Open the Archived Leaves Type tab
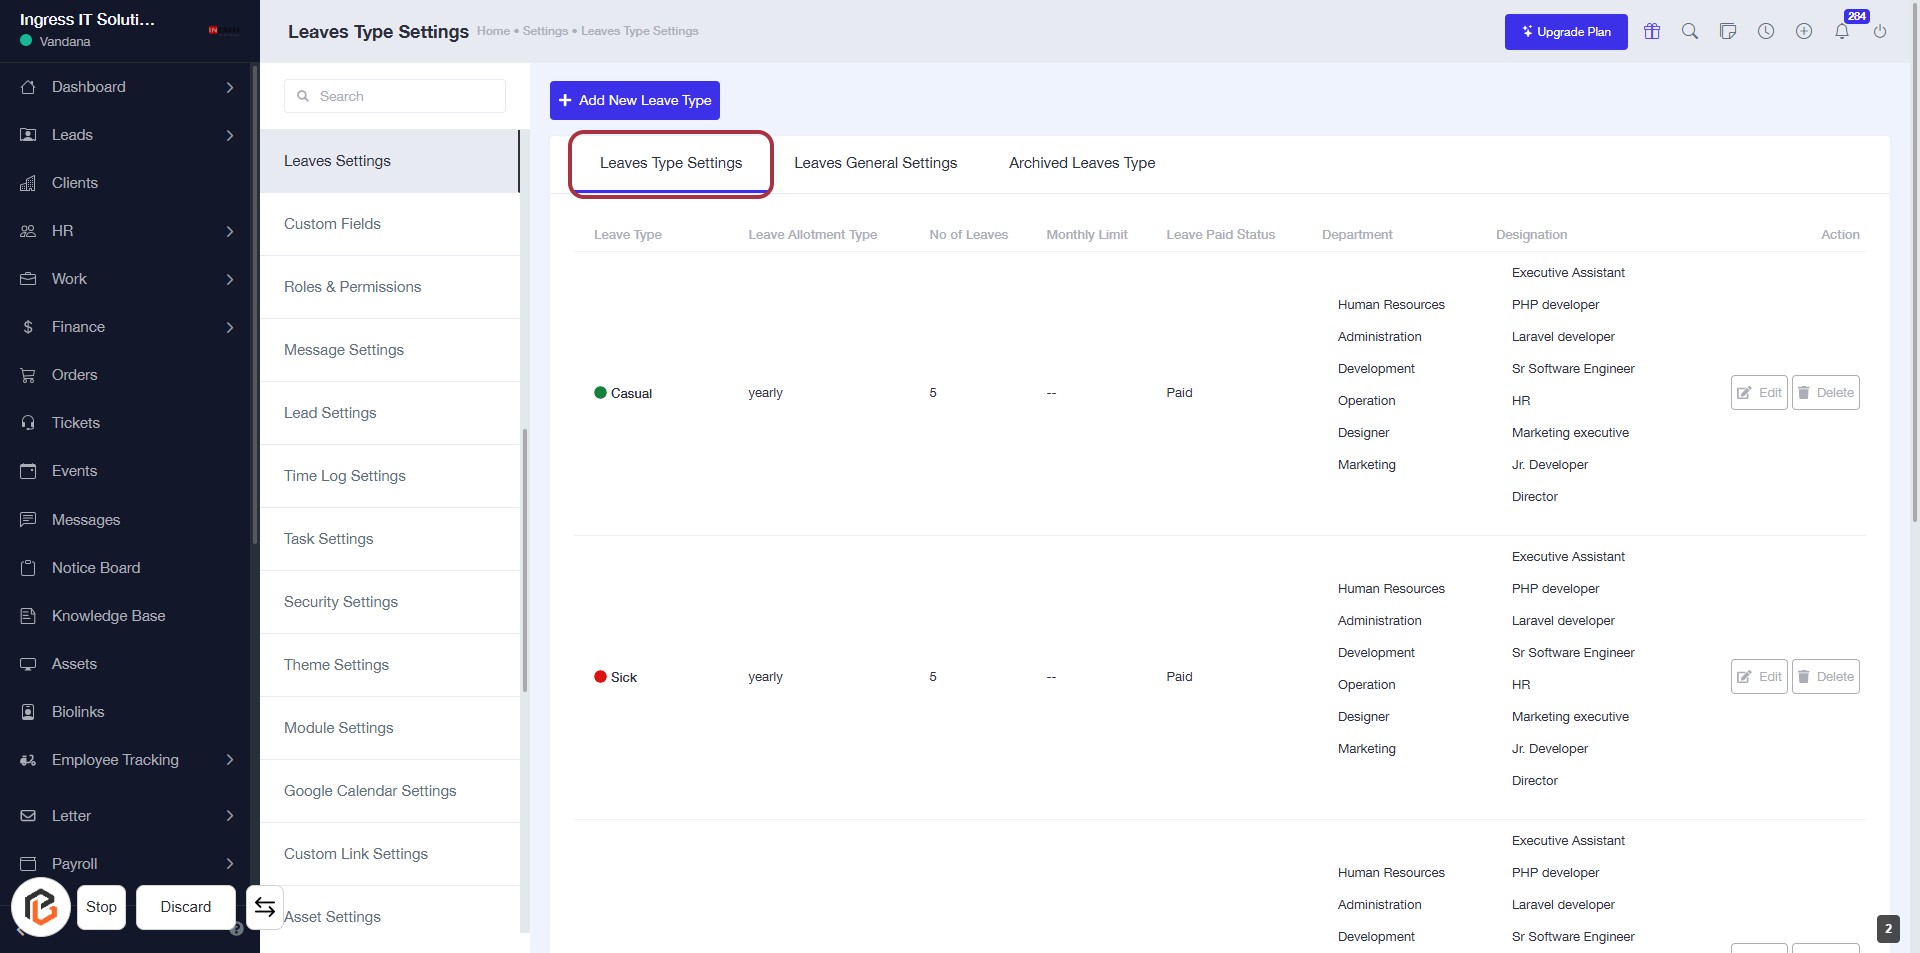The image size is (1920, 953). [1081, 163]
